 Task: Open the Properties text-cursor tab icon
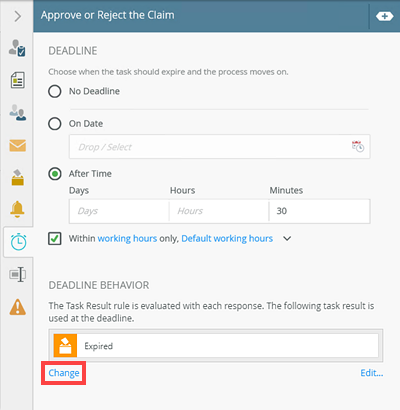coord(17,274)
